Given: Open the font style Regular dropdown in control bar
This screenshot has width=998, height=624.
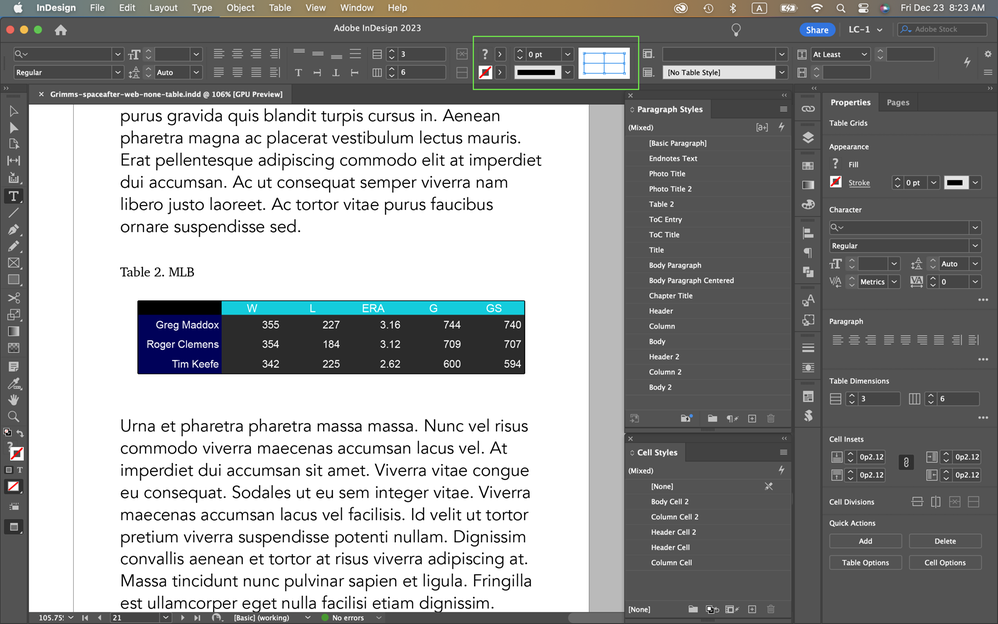Looking at the screenshot, I should tap(117, 73).
